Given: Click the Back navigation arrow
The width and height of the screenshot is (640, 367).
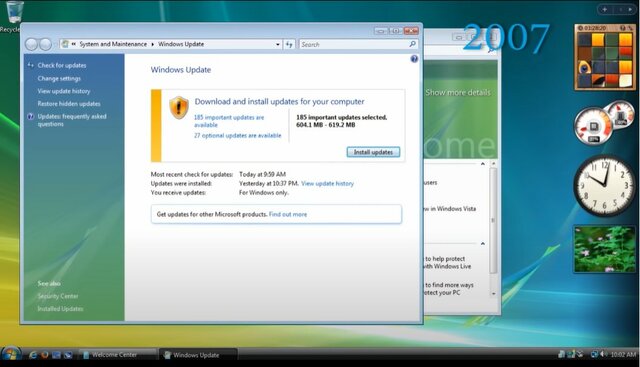Looking at the screenshot, I should (32, 44).
